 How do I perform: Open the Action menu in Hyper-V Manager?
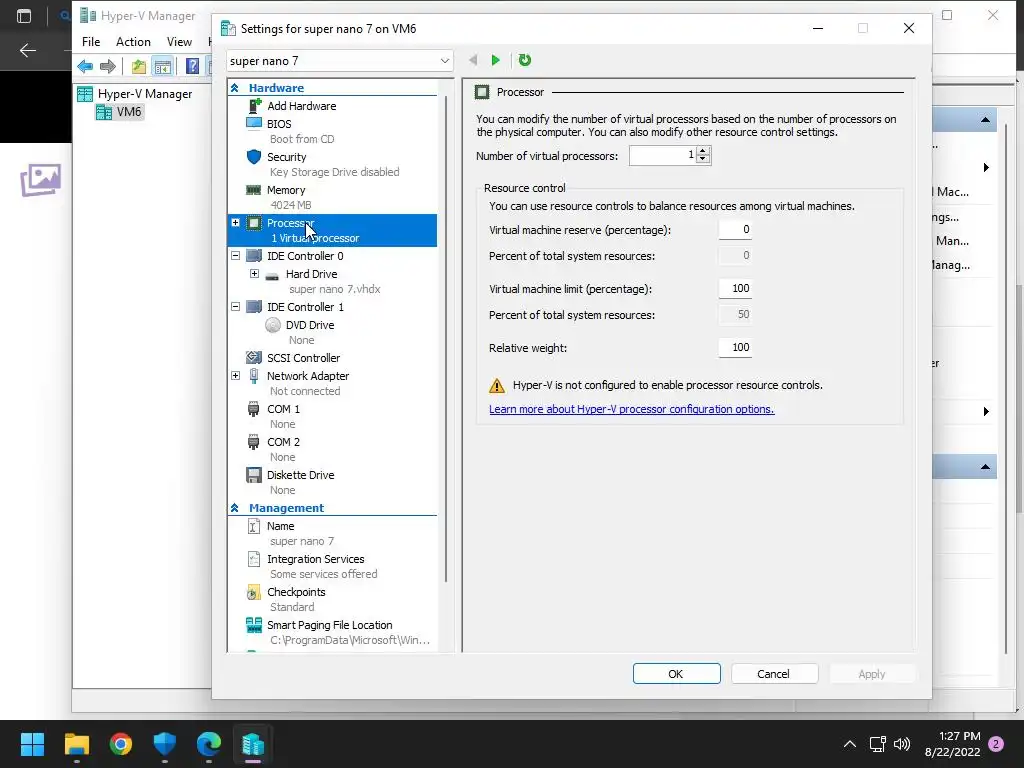tap(133, 42)
